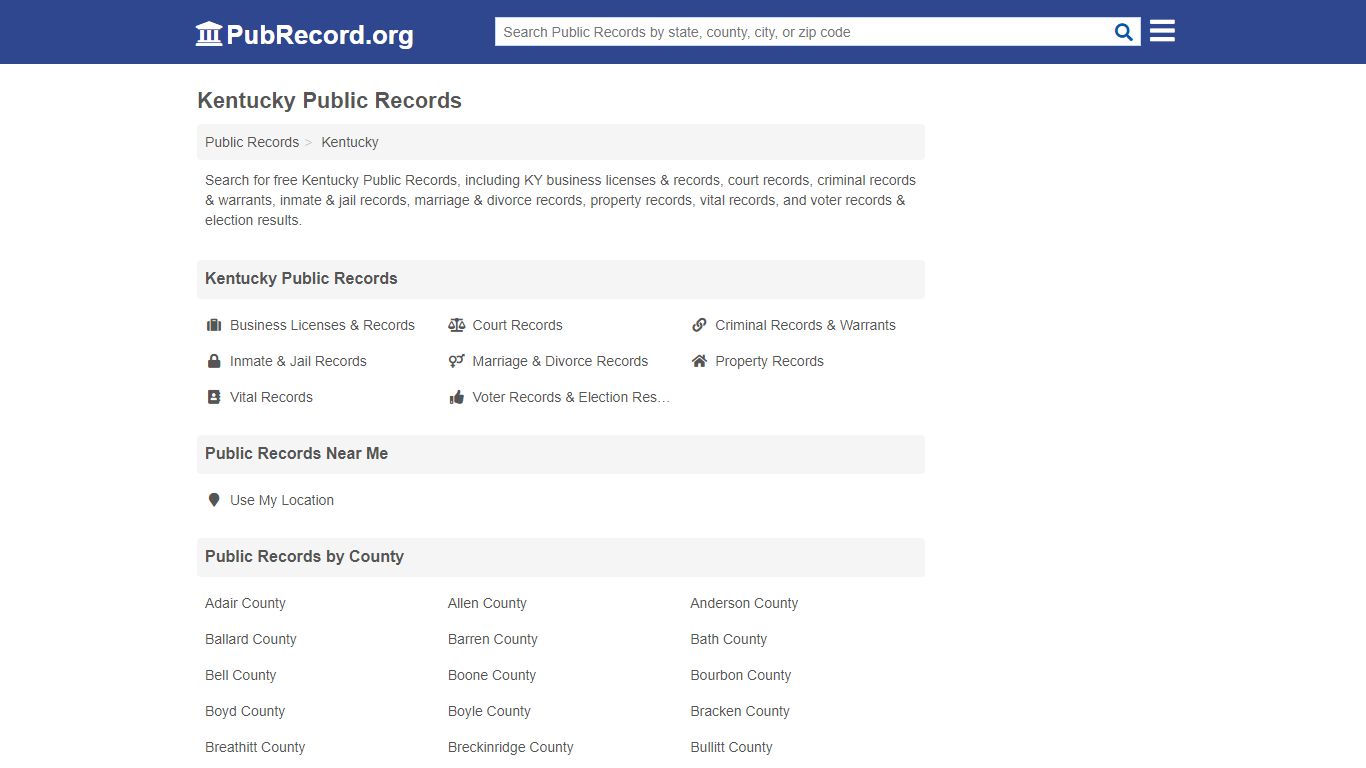
Task: Click the Public Records by County heading
Action: [304, 557]
